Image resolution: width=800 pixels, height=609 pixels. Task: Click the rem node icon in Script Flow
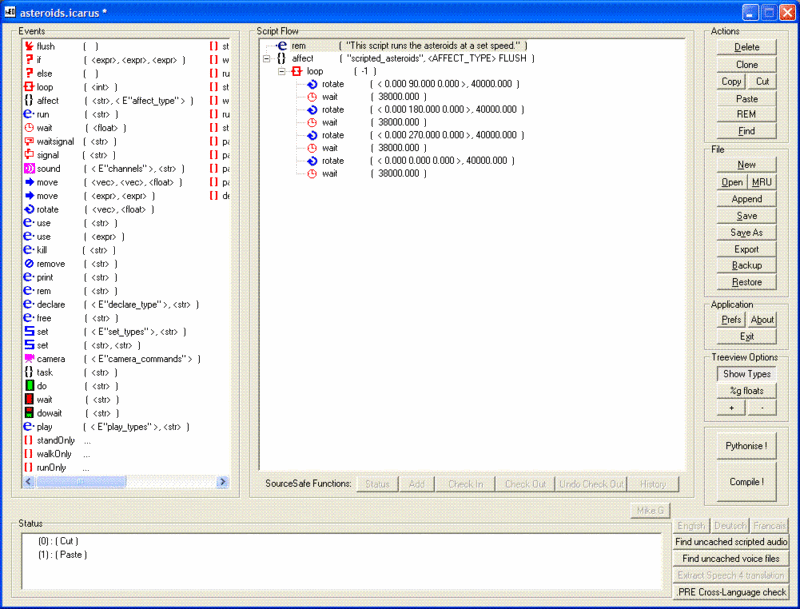(283, 46)
